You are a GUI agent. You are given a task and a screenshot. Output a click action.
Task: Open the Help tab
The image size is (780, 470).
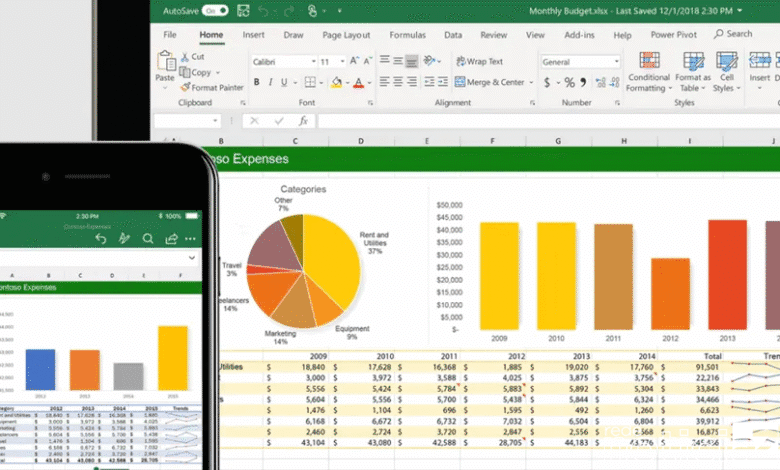622,35
